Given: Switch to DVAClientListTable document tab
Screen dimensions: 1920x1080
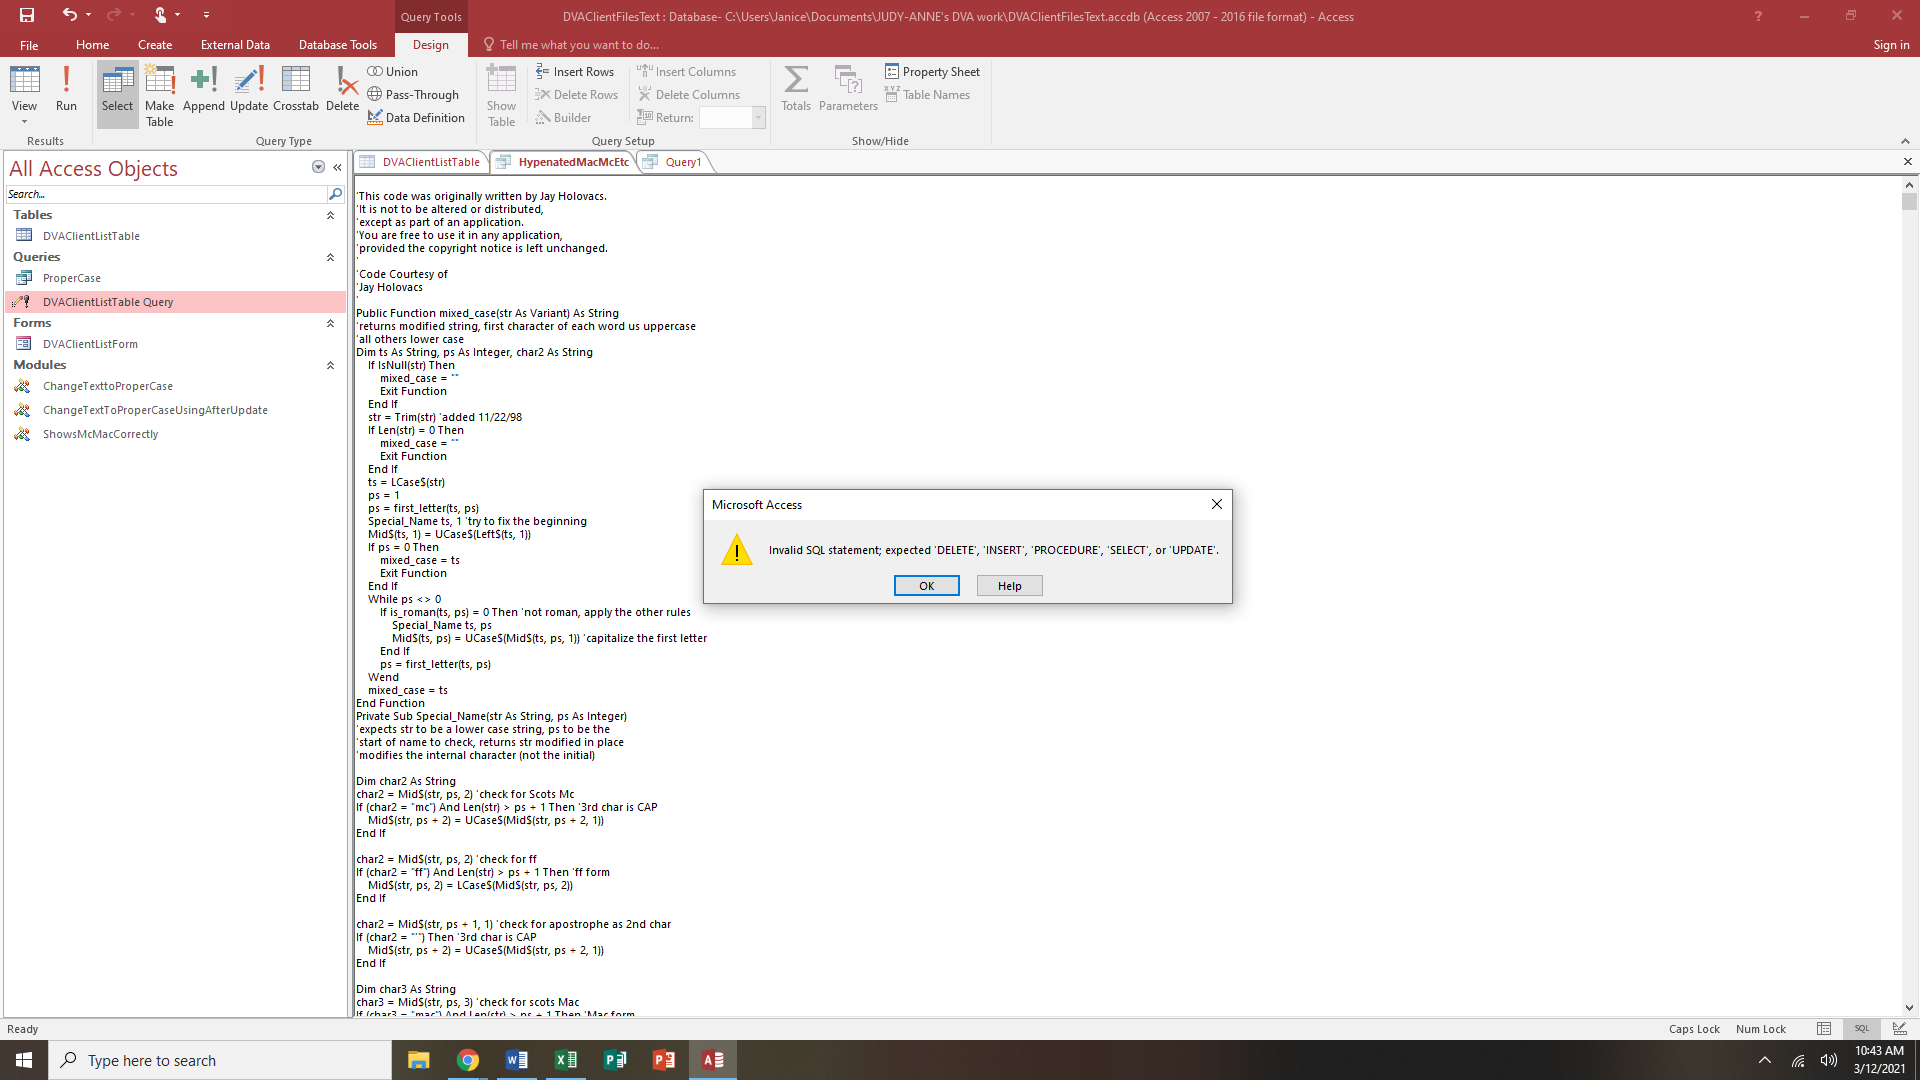Looking at the screenshot, I should pyautogui.click(x=421, y=162).
